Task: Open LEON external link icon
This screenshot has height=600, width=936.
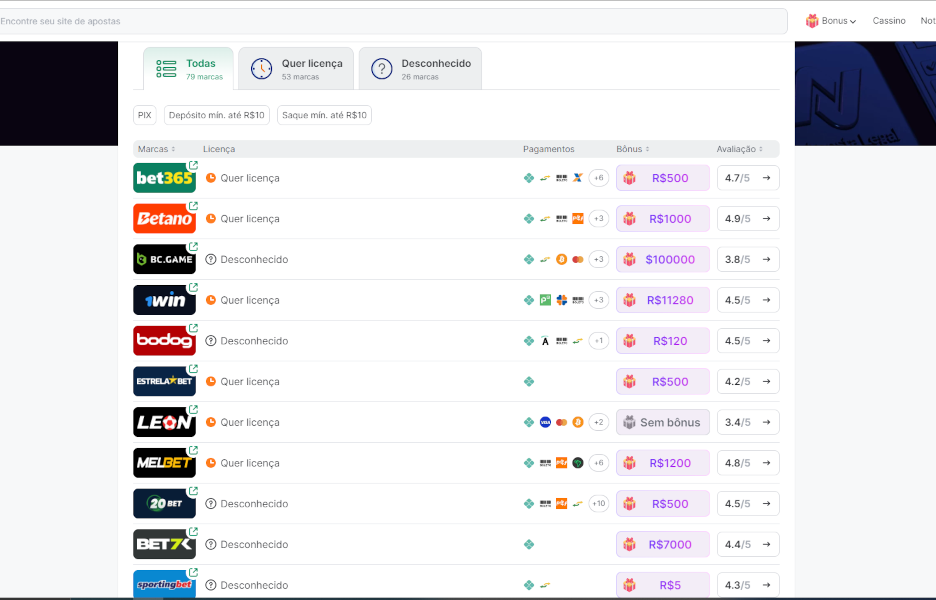Action: [193, 410]
